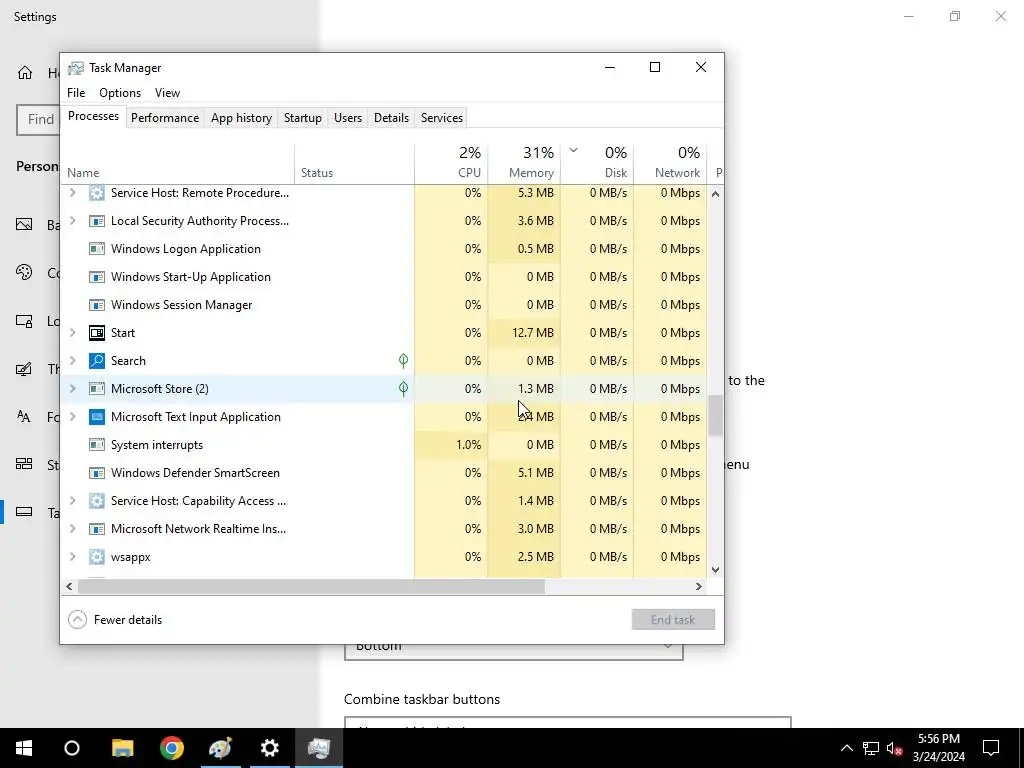Open Windows Start menu on taskbar
The height and width of the screenshot is (768, 1024).
(24, 748)
